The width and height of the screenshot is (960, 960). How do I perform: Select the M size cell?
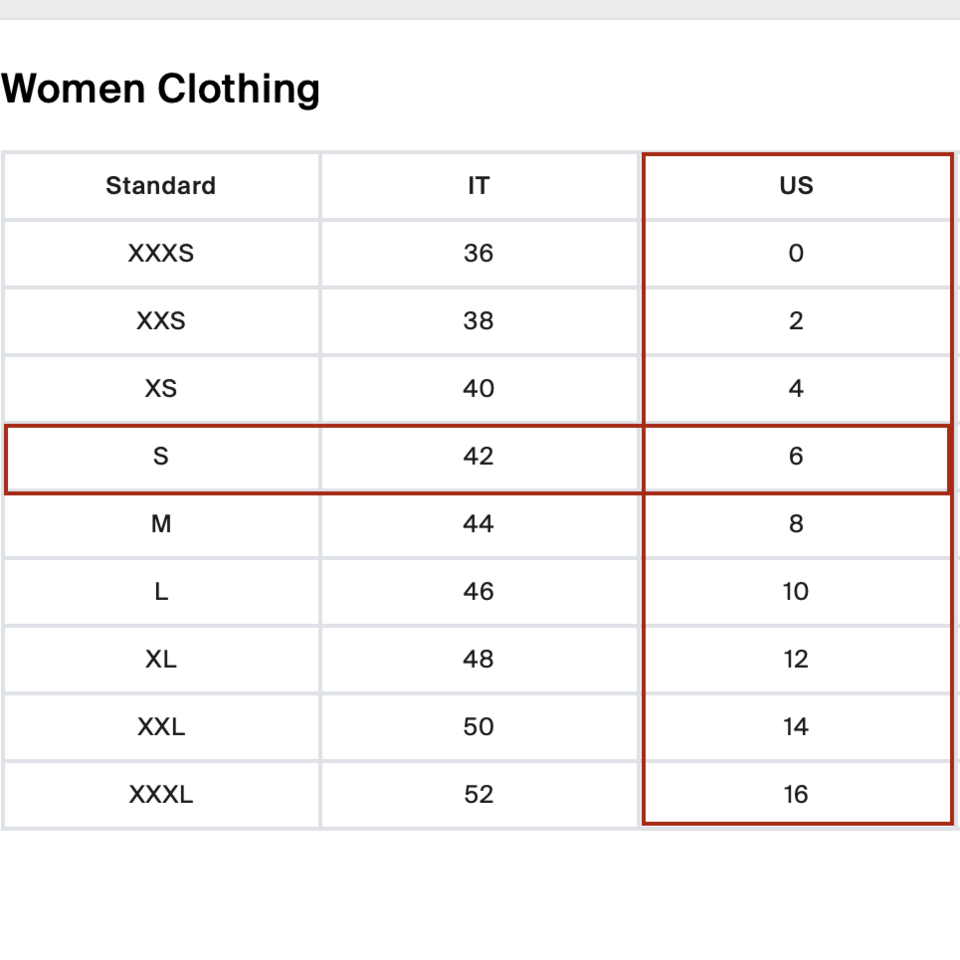(161, 524)
